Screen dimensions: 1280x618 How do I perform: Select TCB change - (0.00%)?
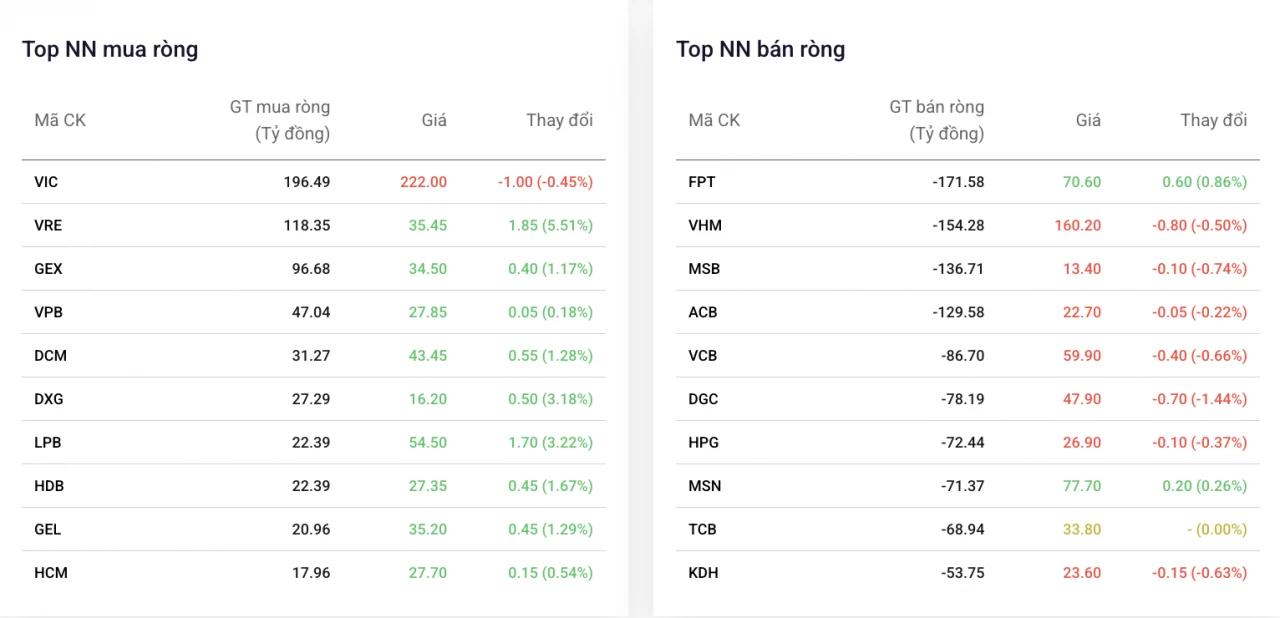(1217, 529)
